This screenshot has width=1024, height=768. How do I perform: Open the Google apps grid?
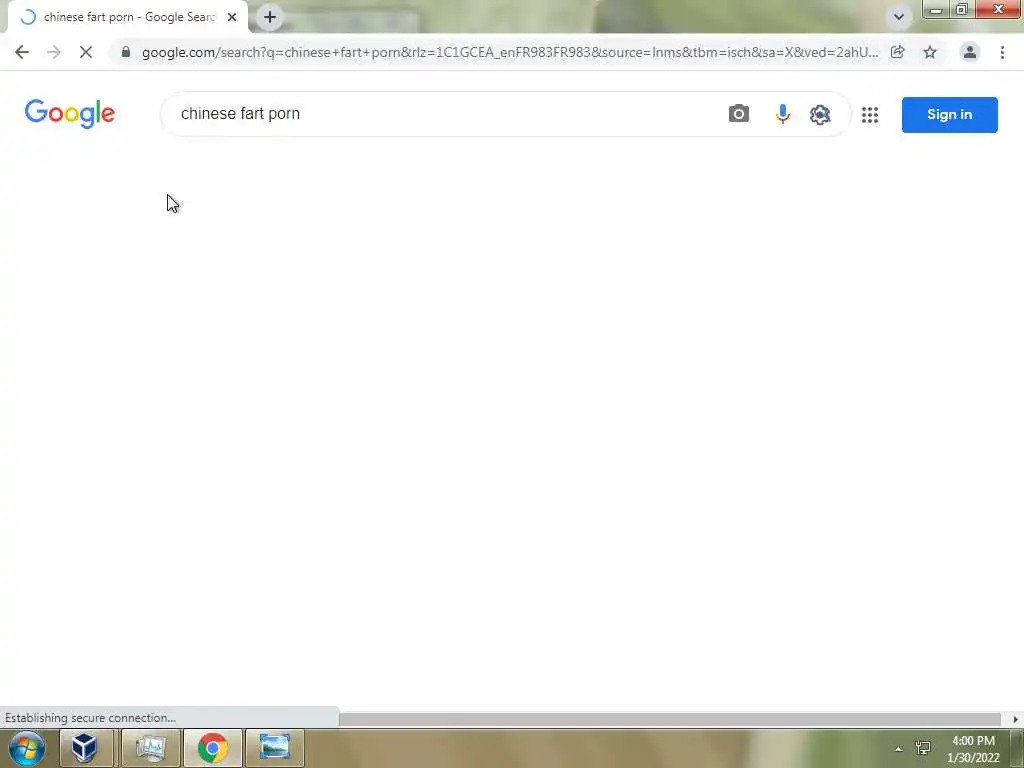pyautogui.click(x=870, y=115)
